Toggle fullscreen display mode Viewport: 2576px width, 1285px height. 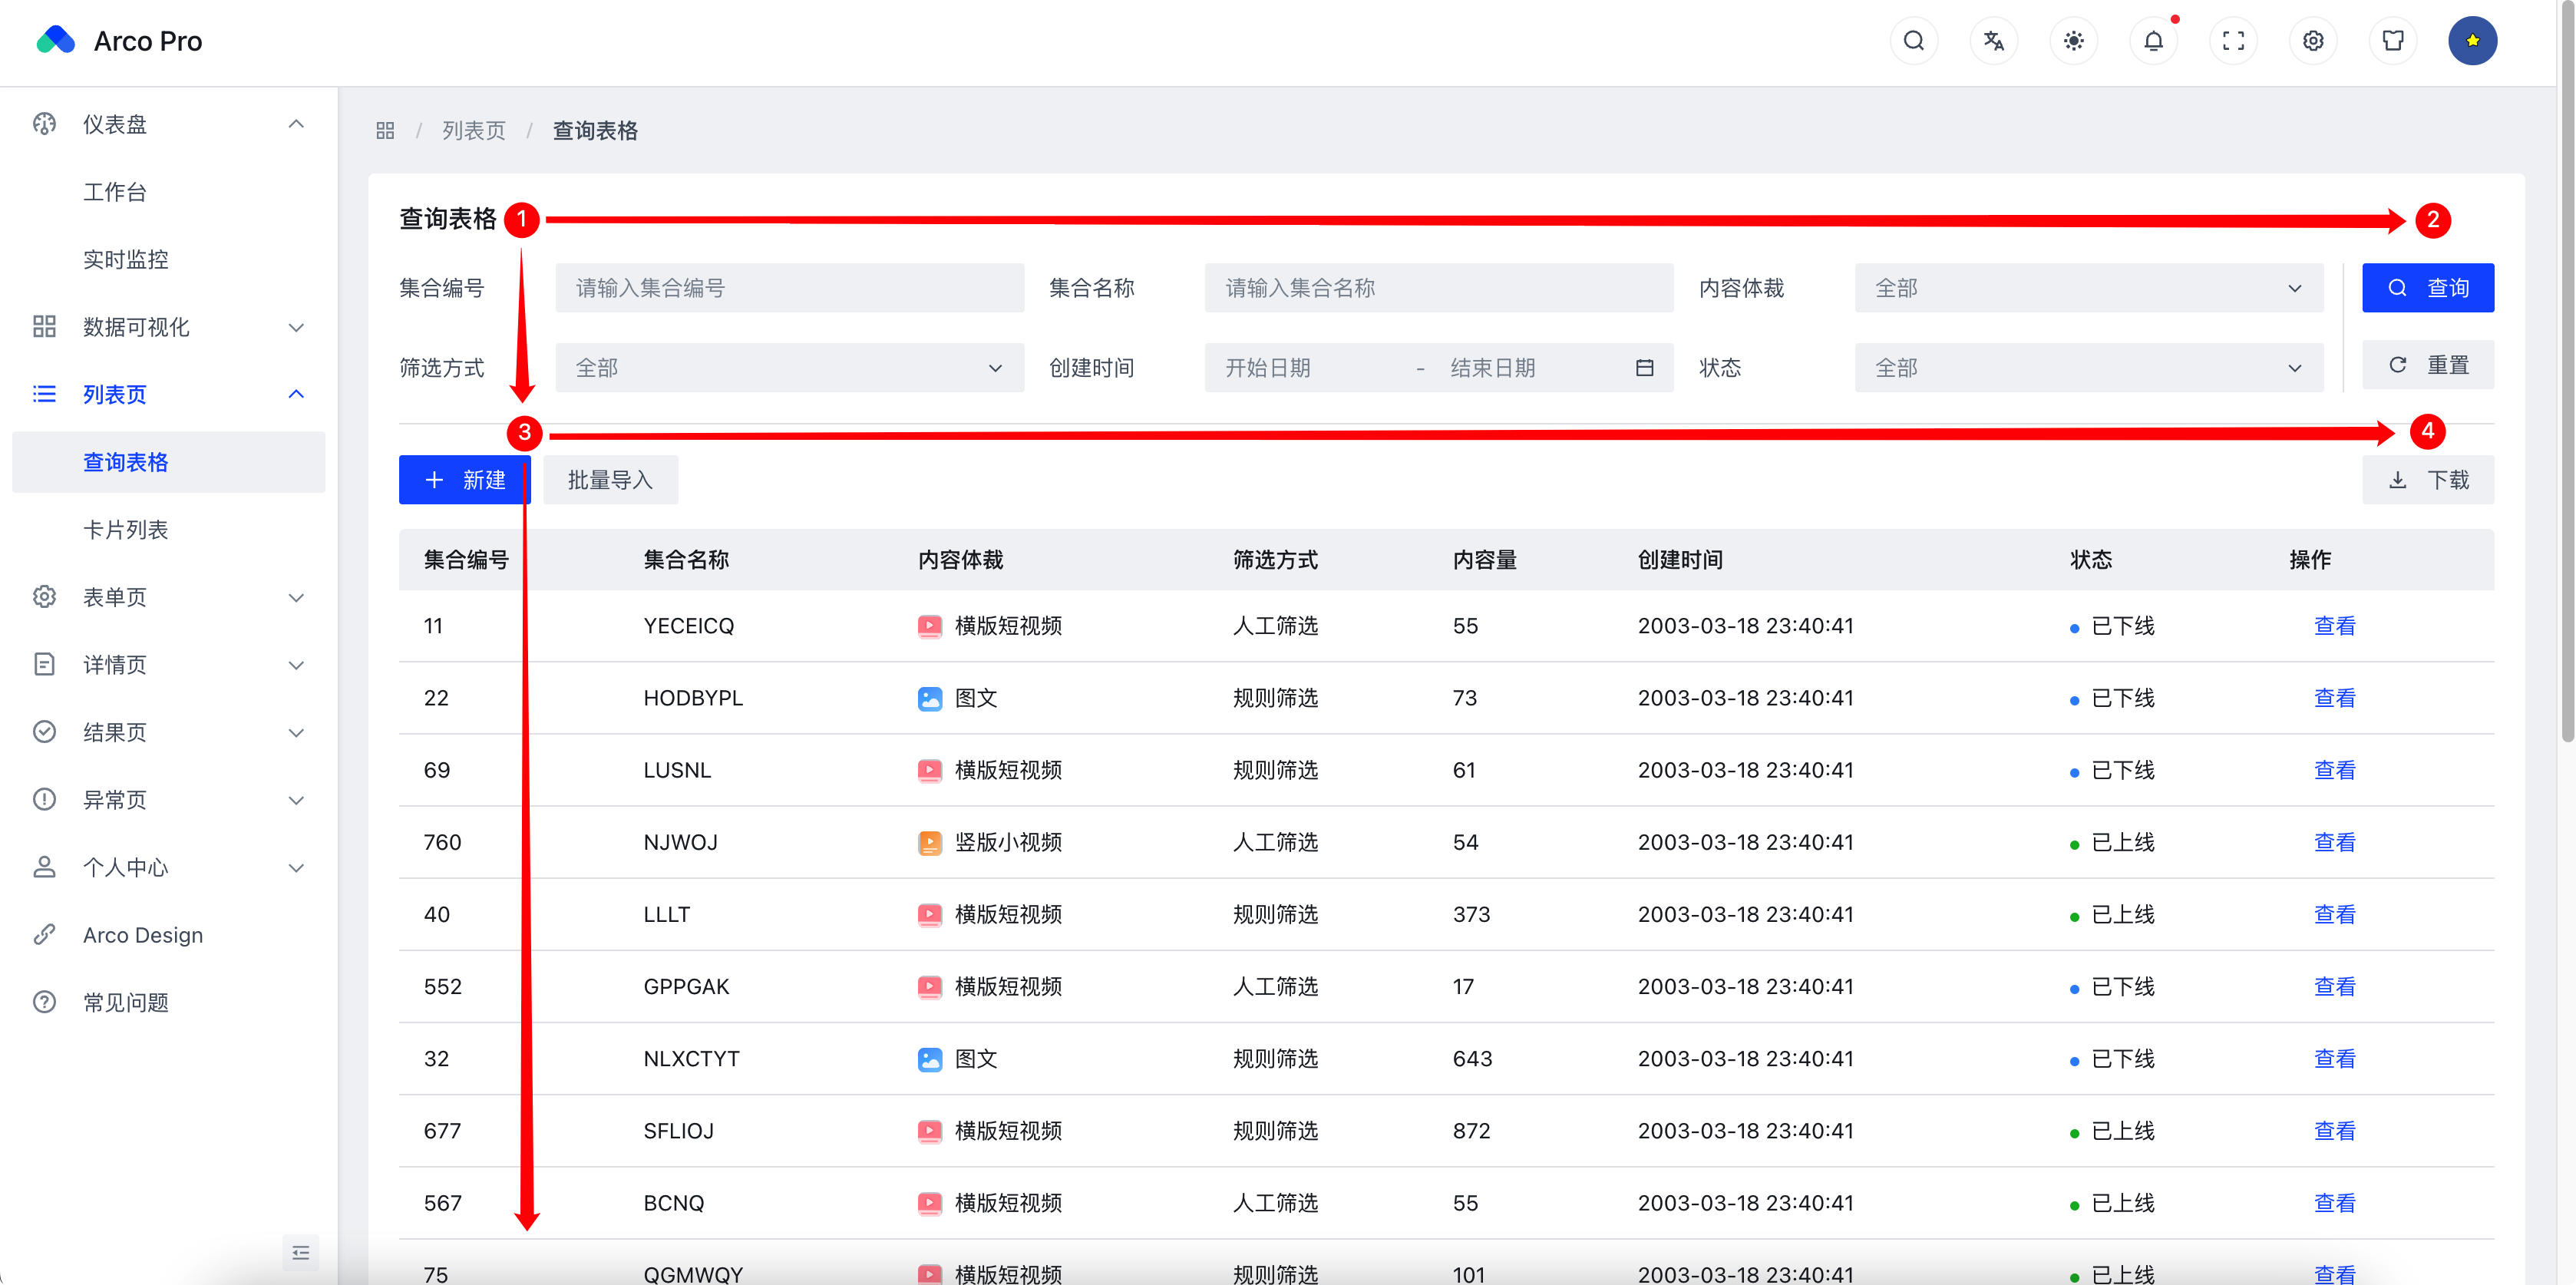point(2233,41)
